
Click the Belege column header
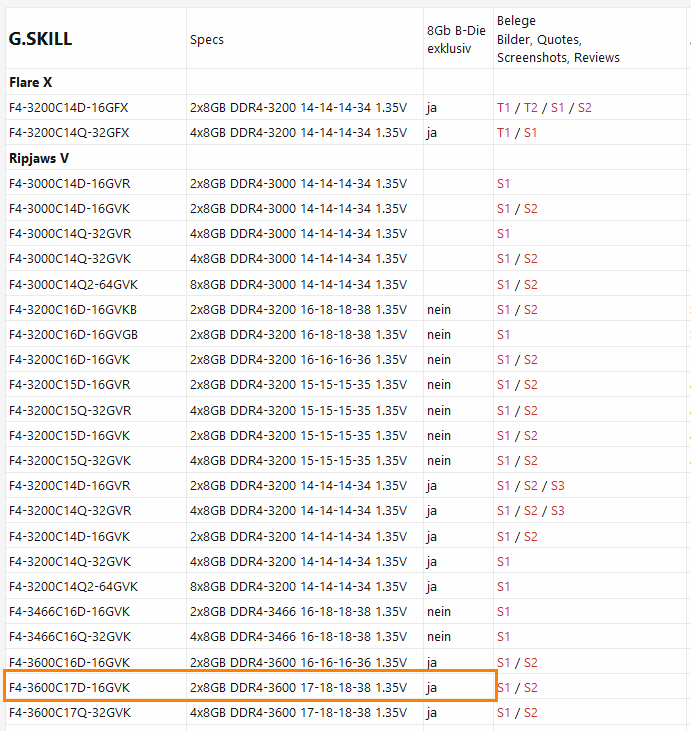(x=558, y=39)
